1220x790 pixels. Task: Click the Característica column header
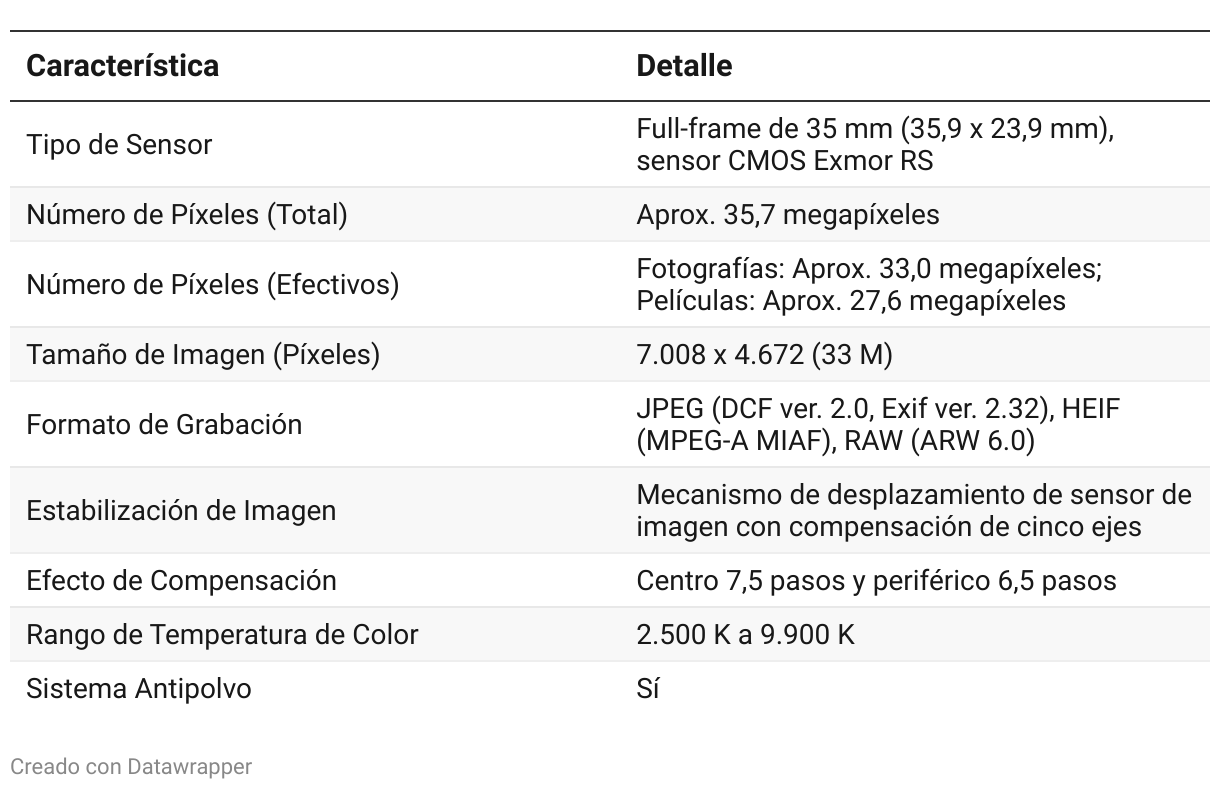122,66
